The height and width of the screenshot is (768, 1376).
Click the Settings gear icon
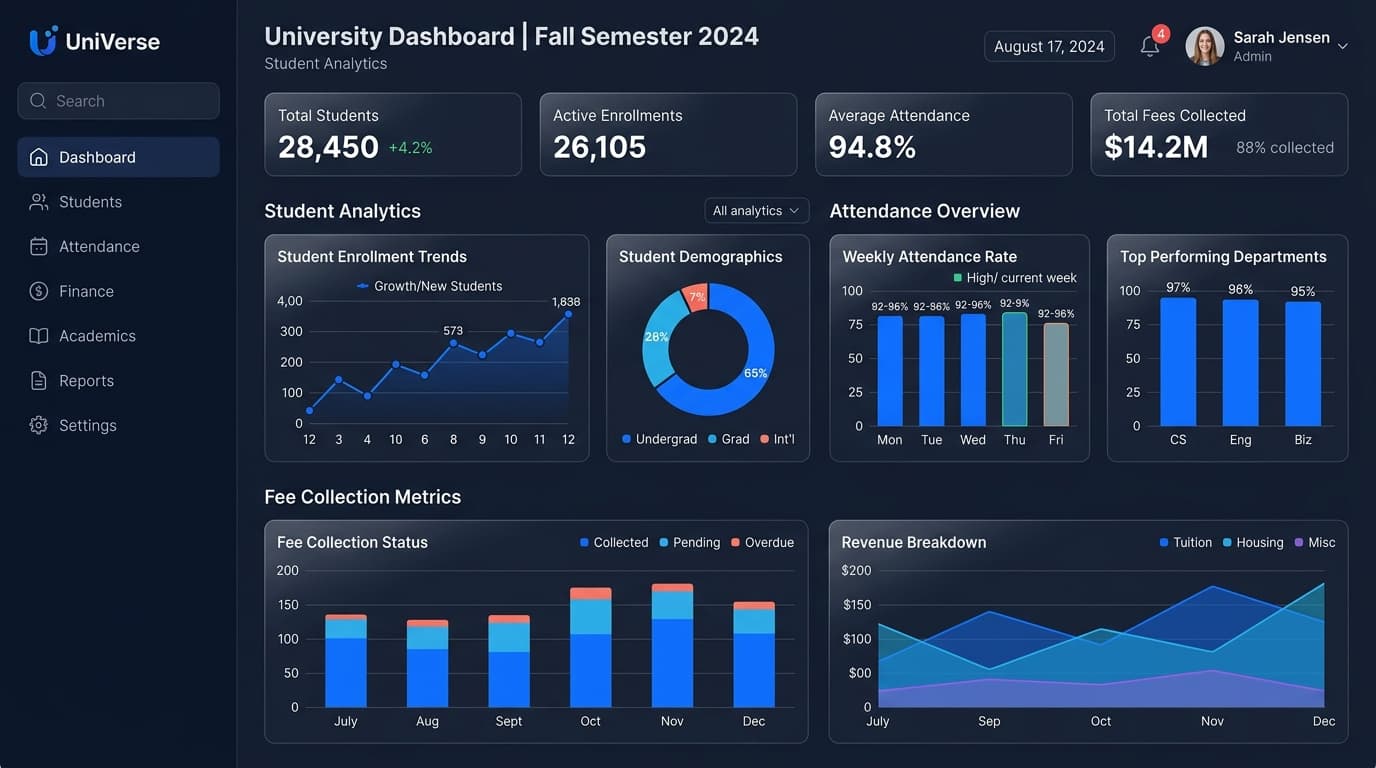39,425
